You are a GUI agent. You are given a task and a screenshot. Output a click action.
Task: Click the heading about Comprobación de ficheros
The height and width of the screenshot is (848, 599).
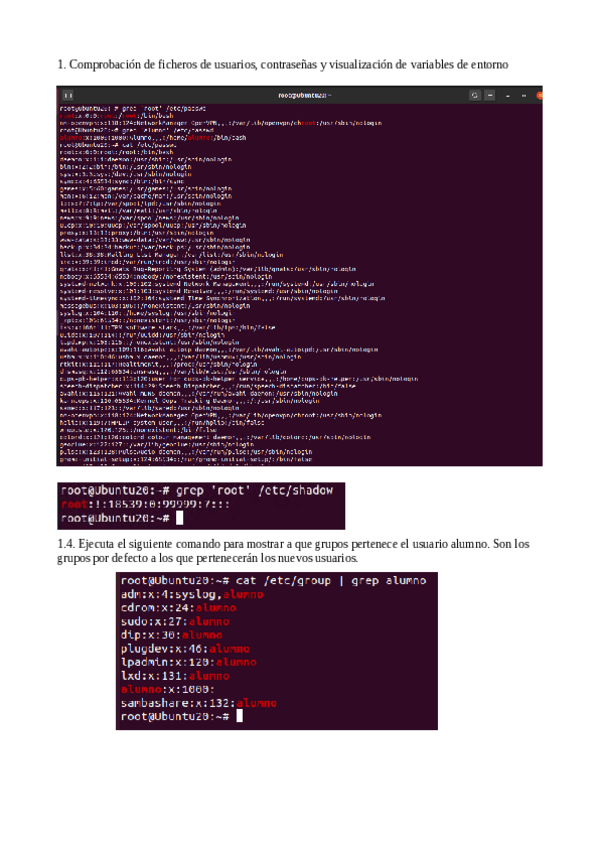[x=283, y=64]
